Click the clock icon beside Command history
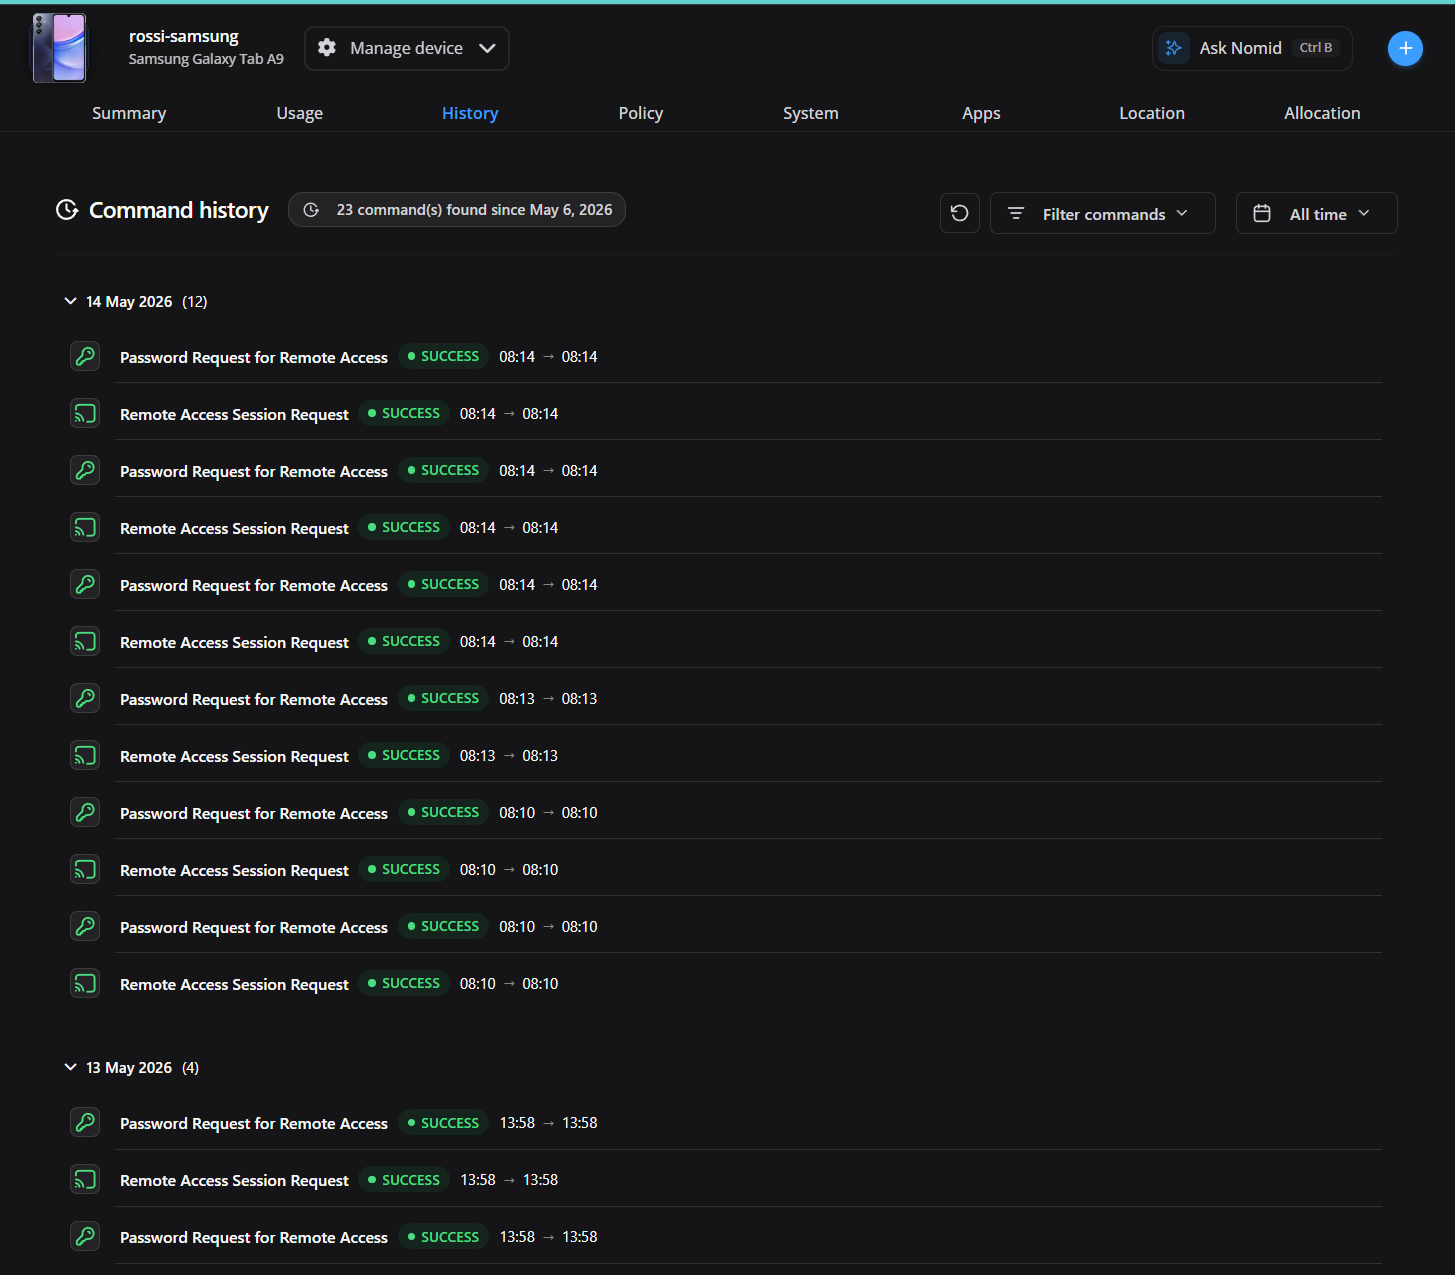1455x1275 pixels. click(67, 210)
